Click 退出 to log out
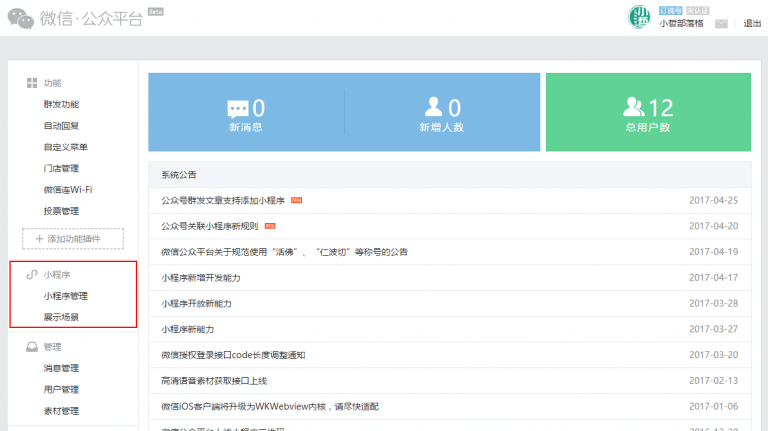Viewport: 768px width, 431px height. [x=752, y=24]
